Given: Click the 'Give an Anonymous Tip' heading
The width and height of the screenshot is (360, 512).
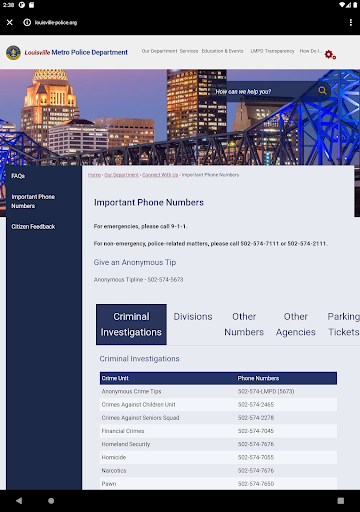Looking at the screenshot, I should coord(135,262).
